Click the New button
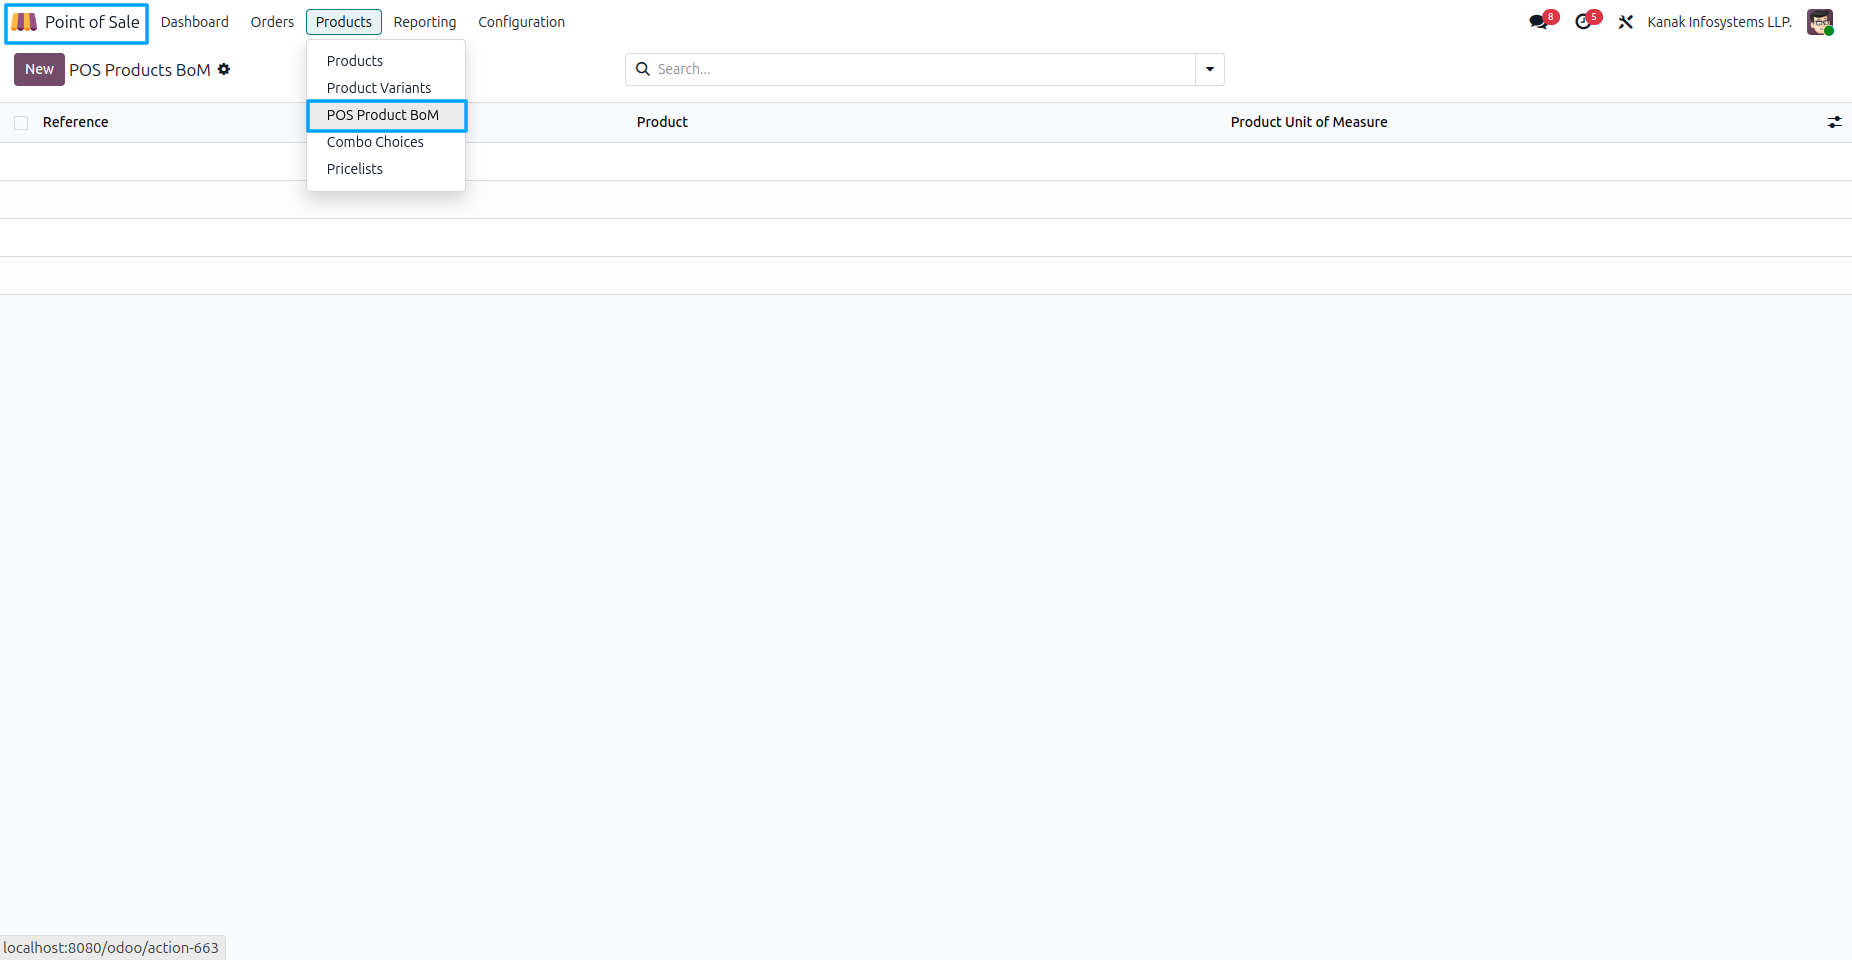The image size is (1852, 960). 39,69
